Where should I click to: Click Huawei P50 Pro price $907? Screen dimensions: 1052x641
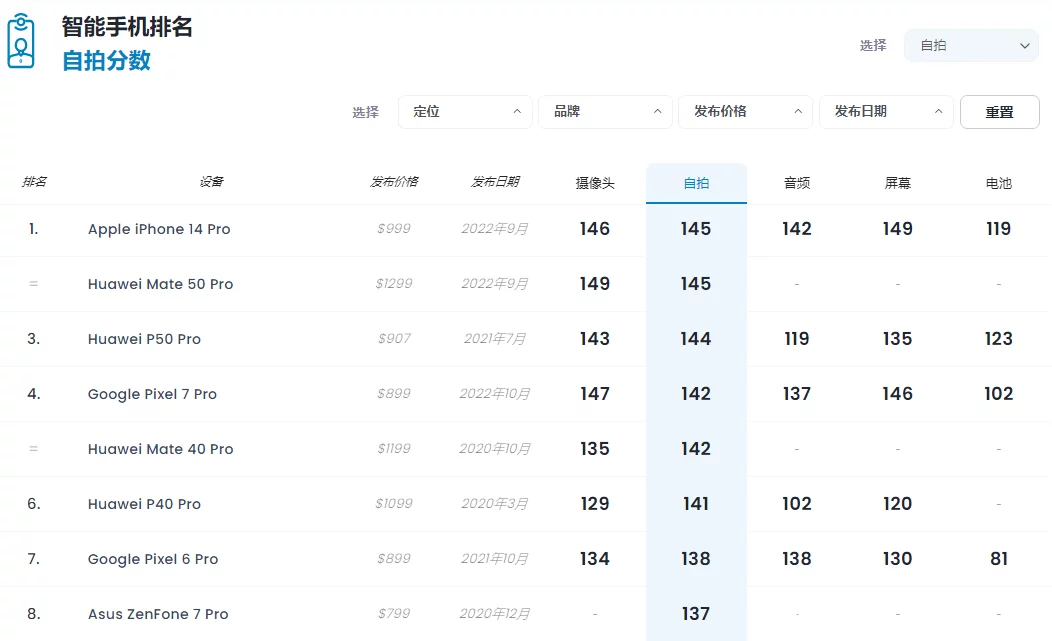point(394,339)
